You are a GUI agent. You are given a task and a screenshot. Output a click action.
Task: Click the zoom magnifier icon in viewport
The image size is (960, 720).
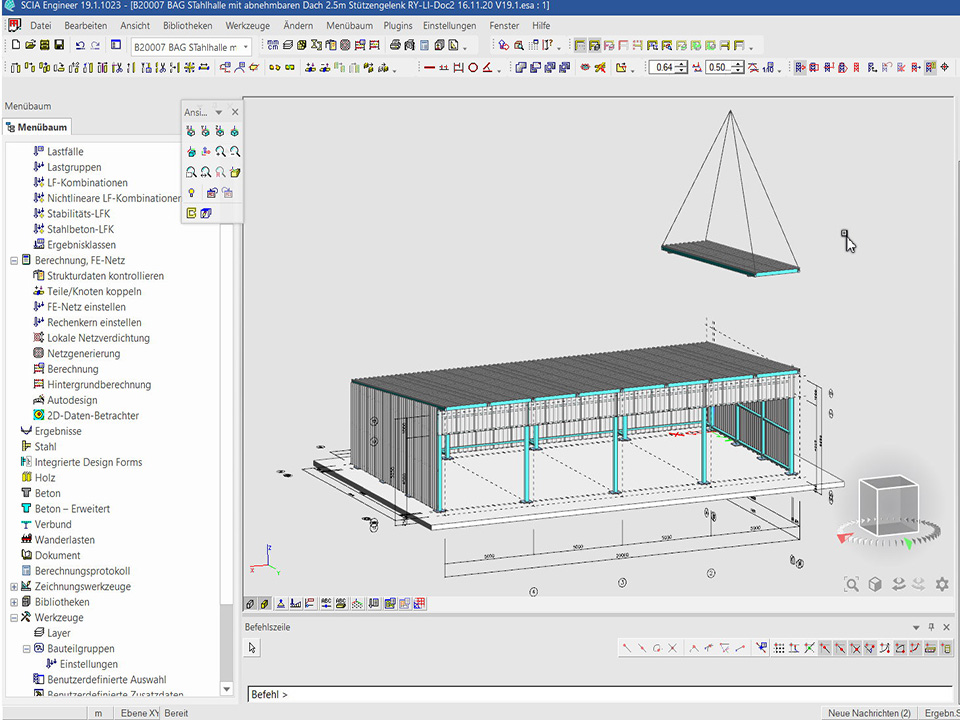click(x=851, y=584)
